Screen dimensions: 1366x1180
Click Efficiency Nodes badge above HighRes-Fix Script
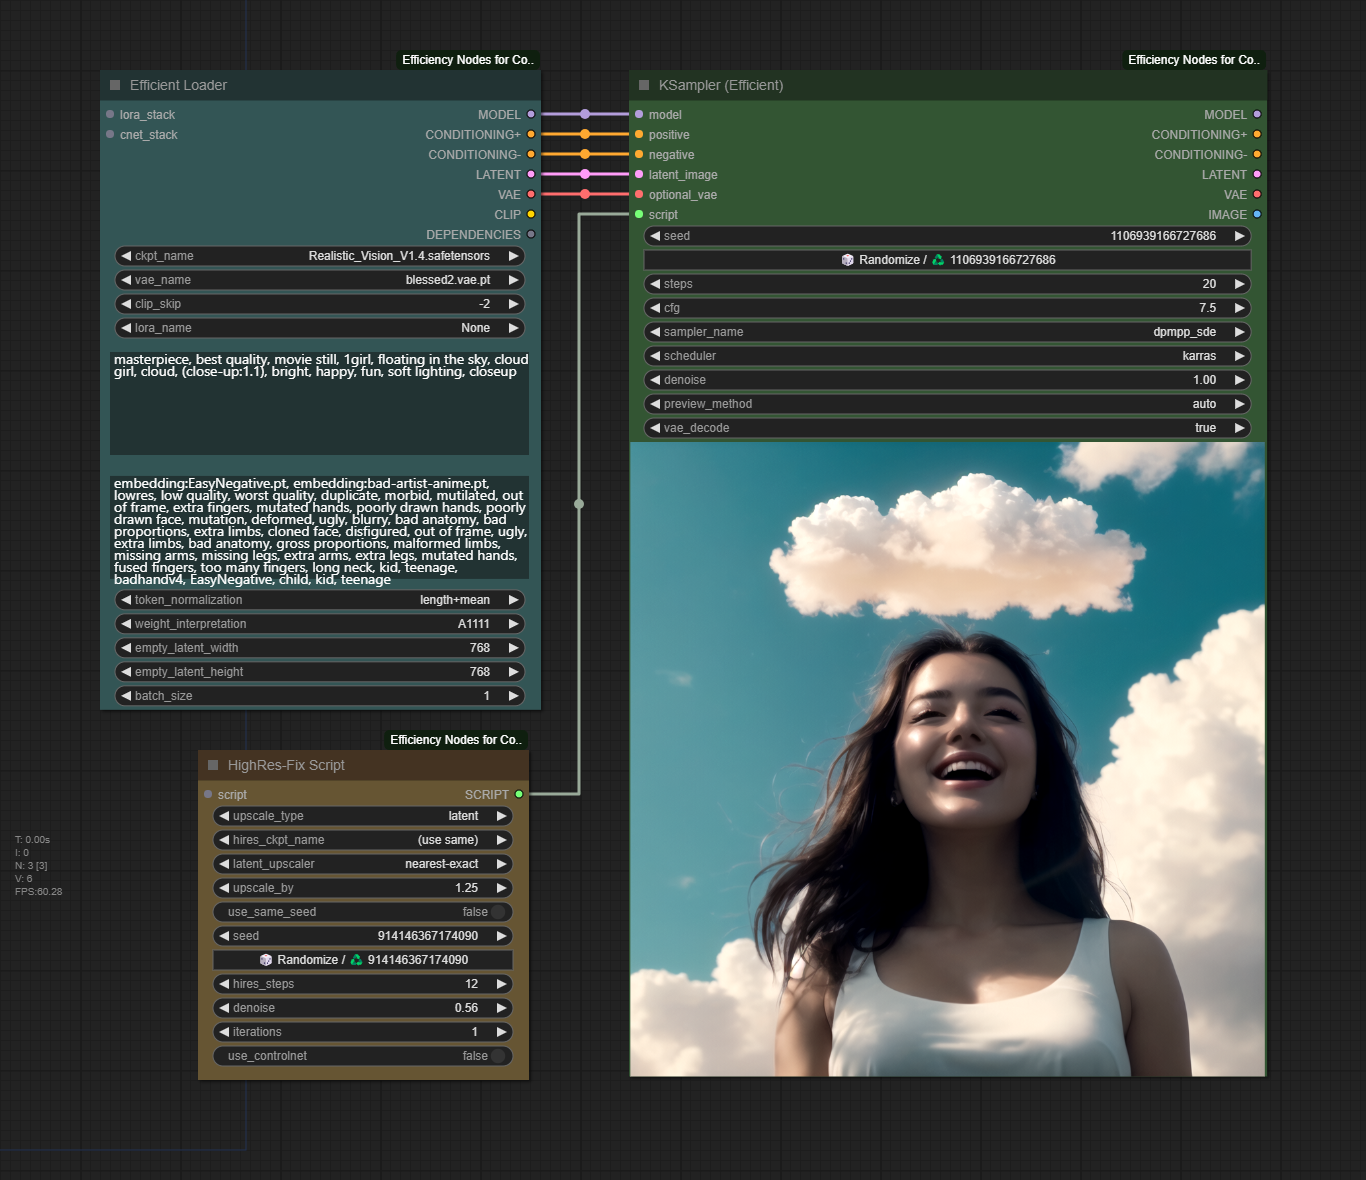(x=456, y=740)
